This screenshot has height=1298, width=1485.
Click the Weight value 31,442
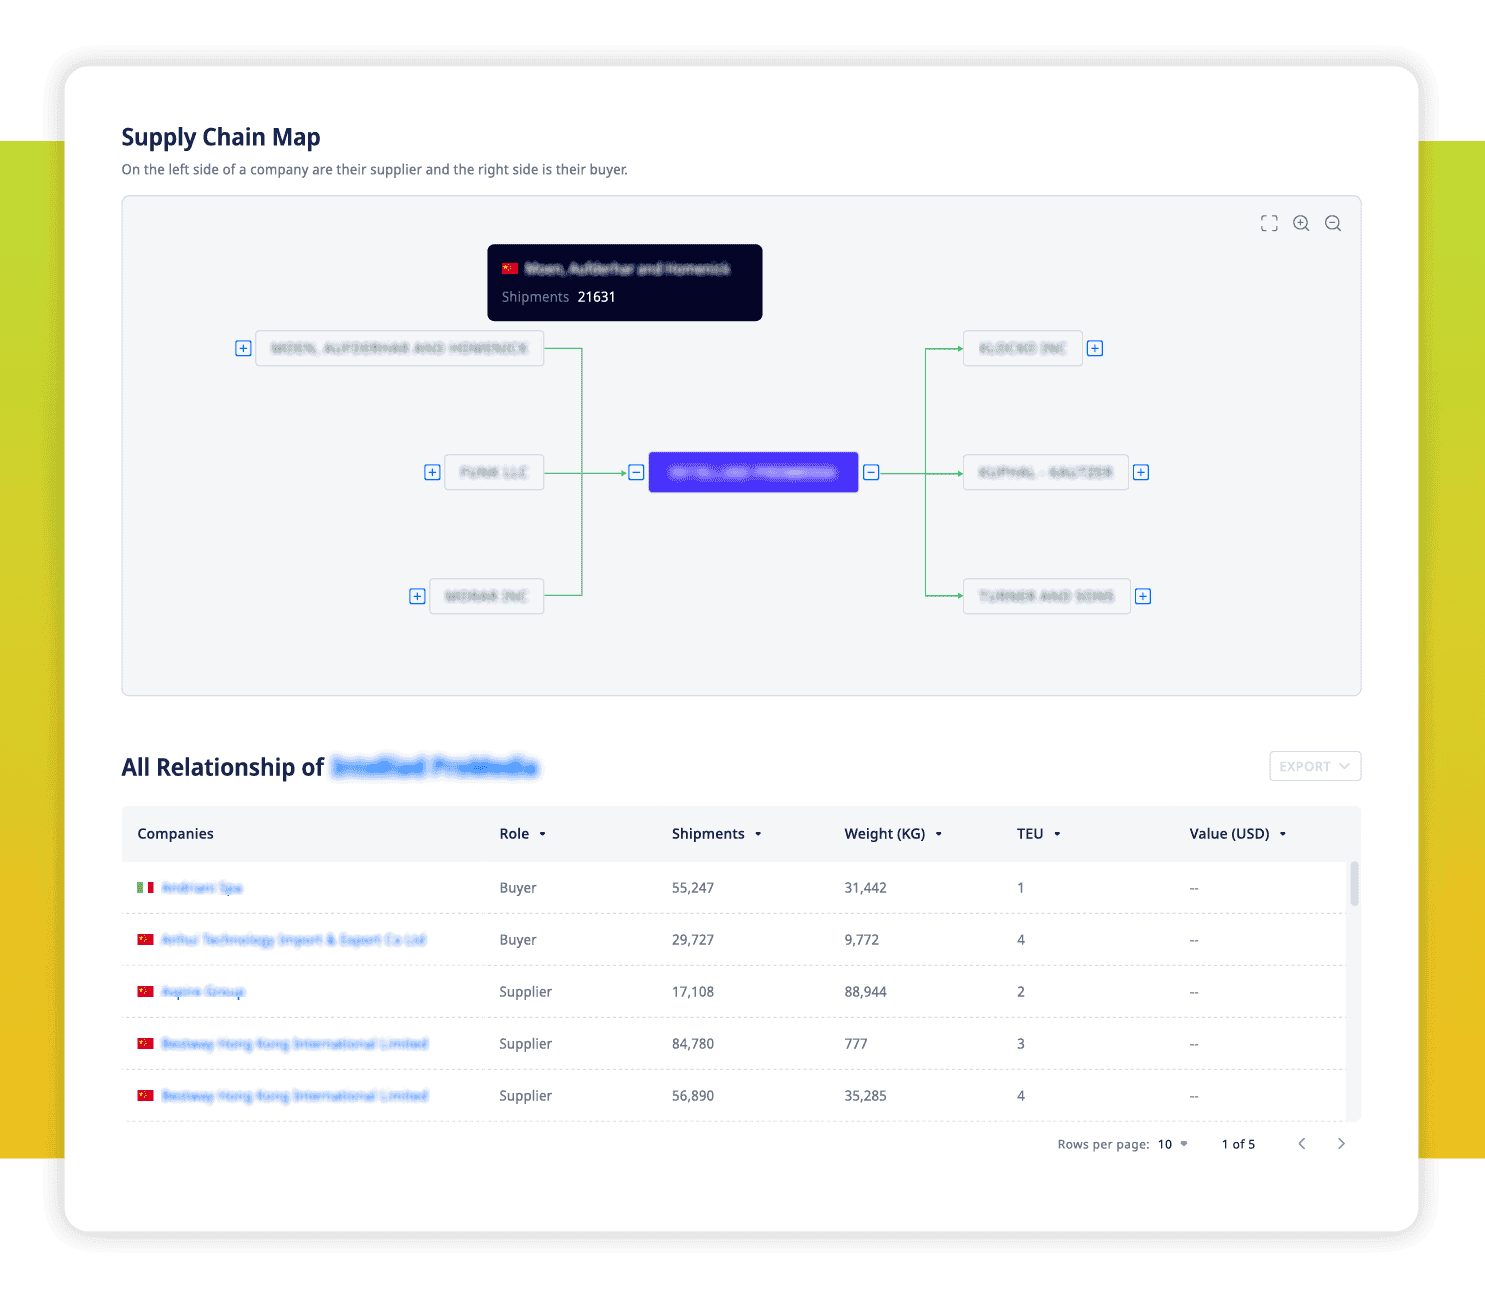(865, 888)
